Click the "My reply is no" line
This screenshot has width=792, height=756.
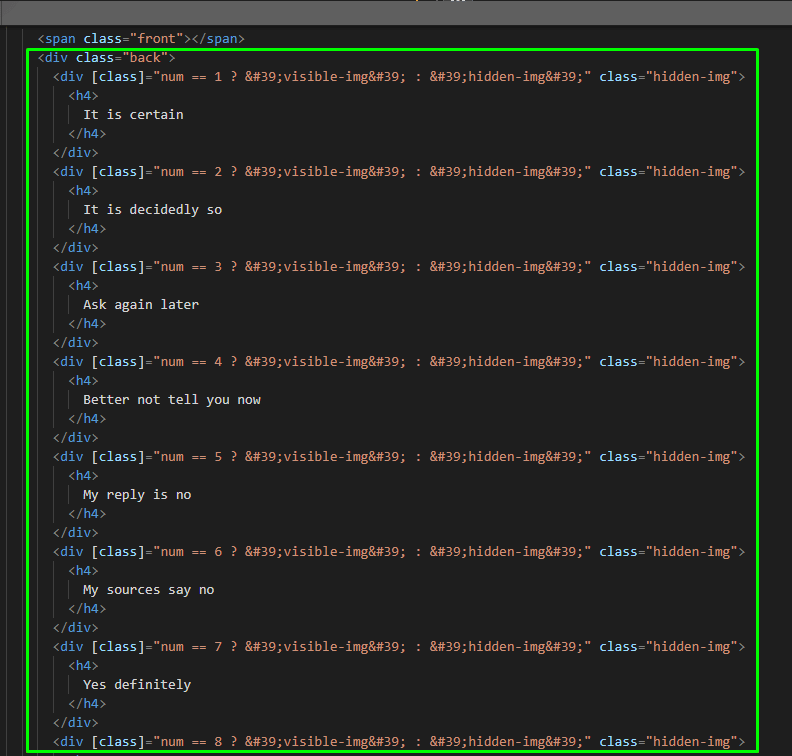click(137, 495)
